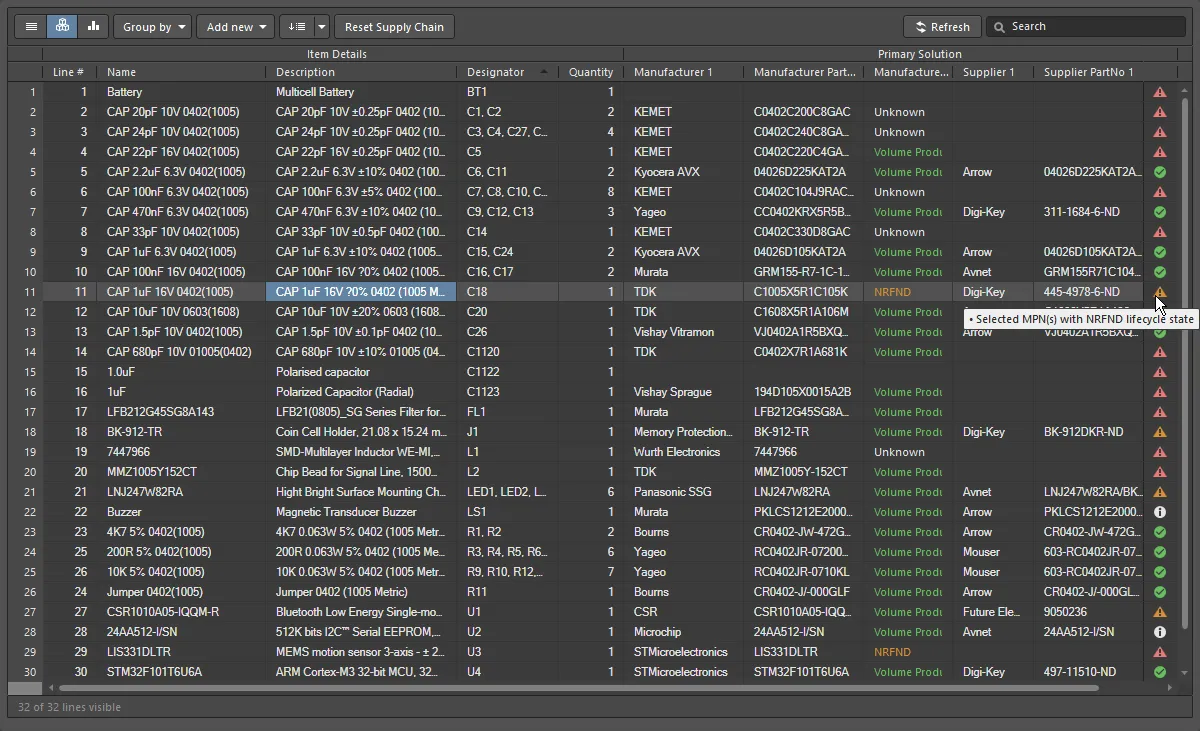Click the designator cell 'LED1, LED2, L...'
Viewport: 1200px width, 731px height.
click(x=507, y=492)
